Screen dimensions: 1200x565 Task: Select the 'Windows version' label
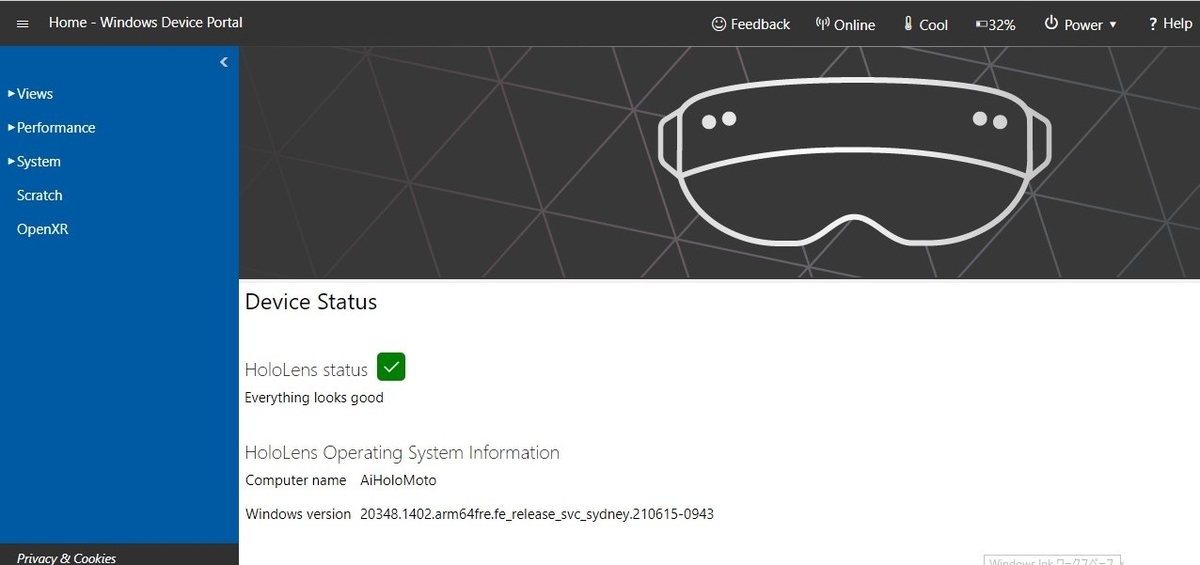(298, 514)
